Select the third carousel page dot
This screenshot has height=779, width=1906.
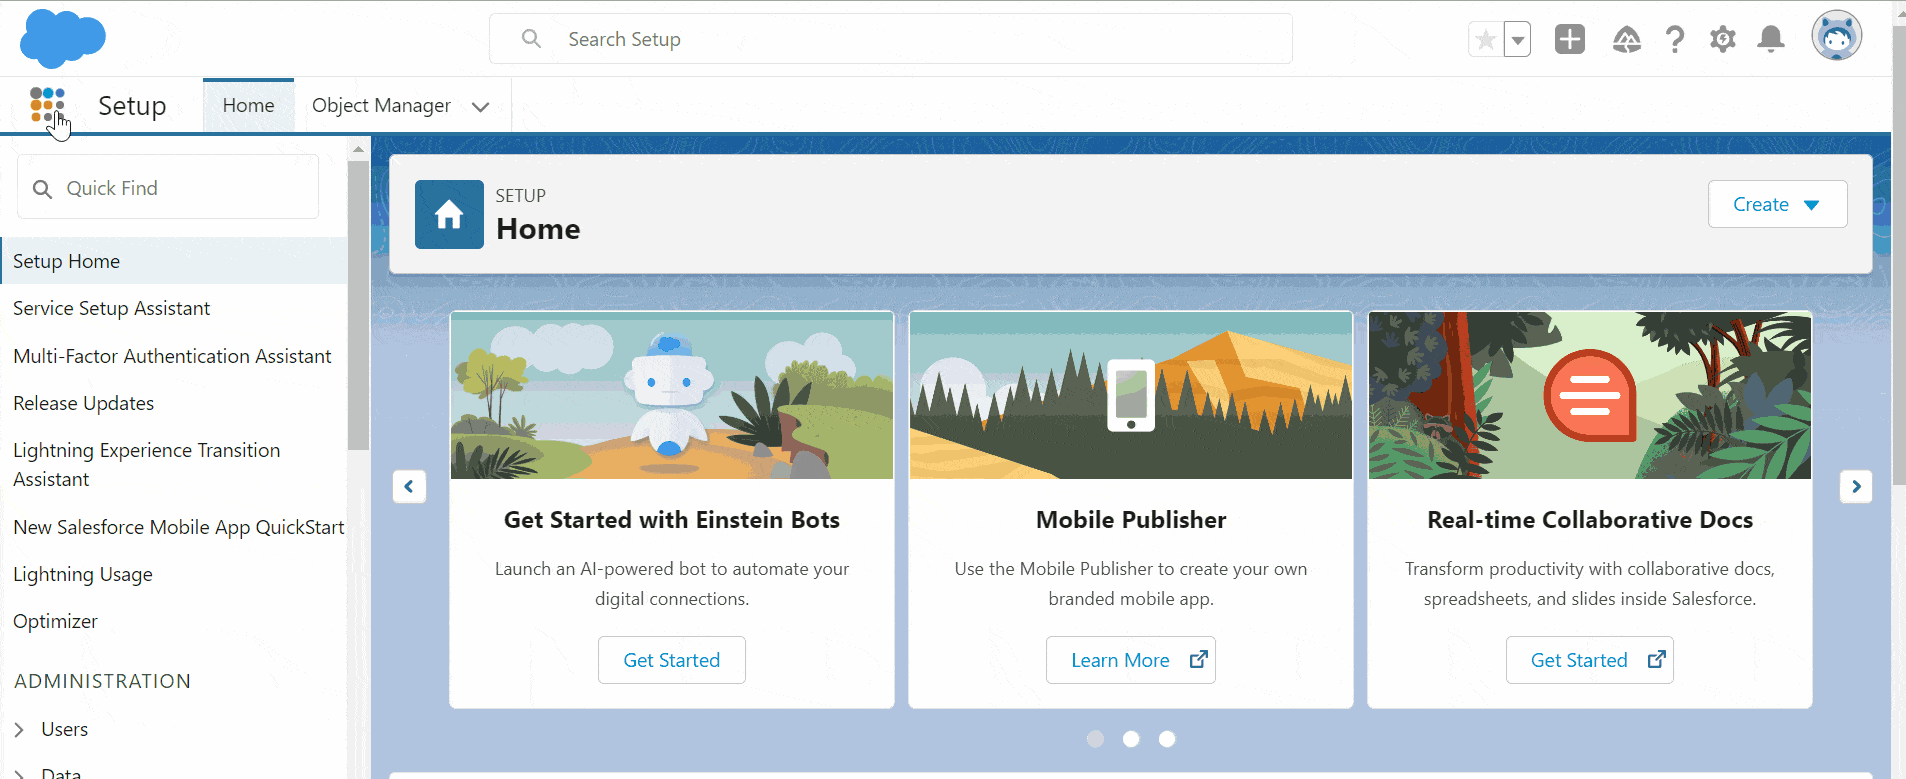click(1167, 739)
